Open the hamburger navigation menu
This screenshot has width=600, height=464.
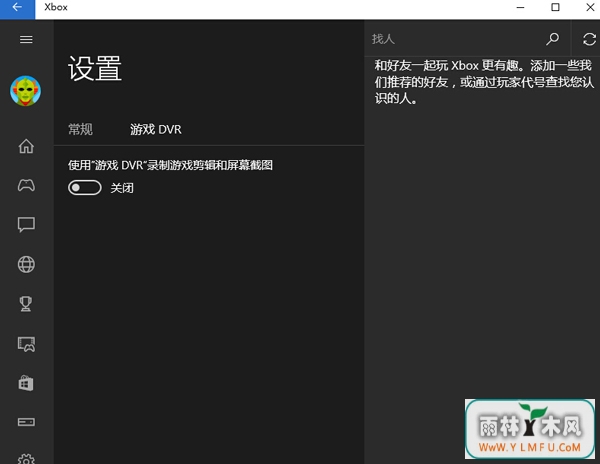point(26,39)
